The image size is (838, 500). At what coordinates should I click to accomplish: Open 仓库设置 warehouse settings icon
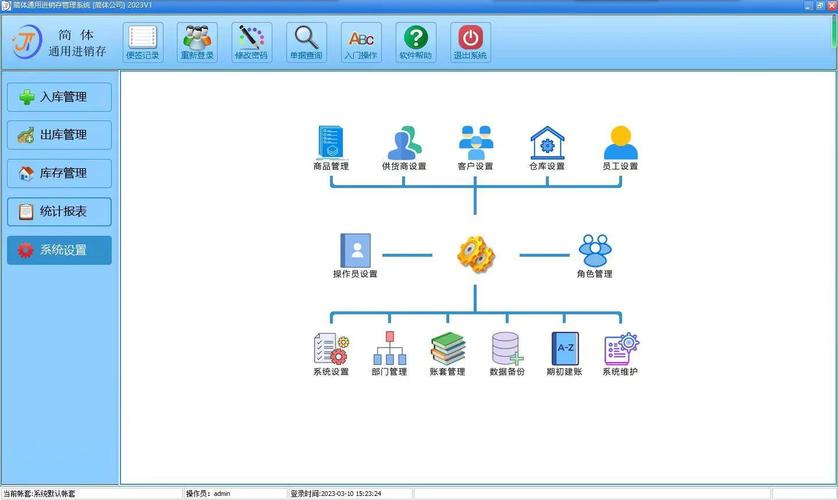(x=547, y=148)
